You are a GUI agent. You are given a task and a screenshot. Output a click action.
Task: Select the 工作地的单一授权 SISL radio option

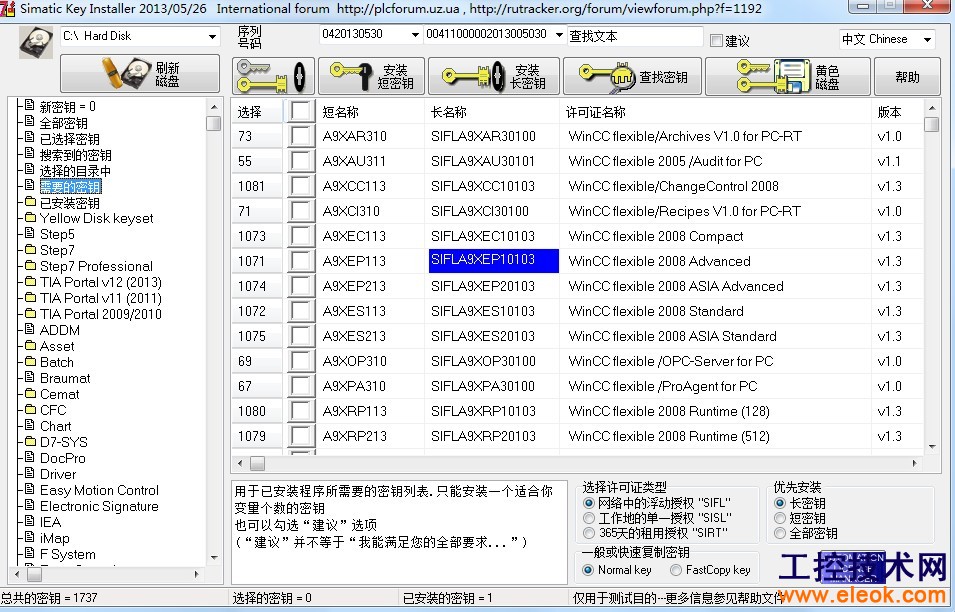(588, 518)
